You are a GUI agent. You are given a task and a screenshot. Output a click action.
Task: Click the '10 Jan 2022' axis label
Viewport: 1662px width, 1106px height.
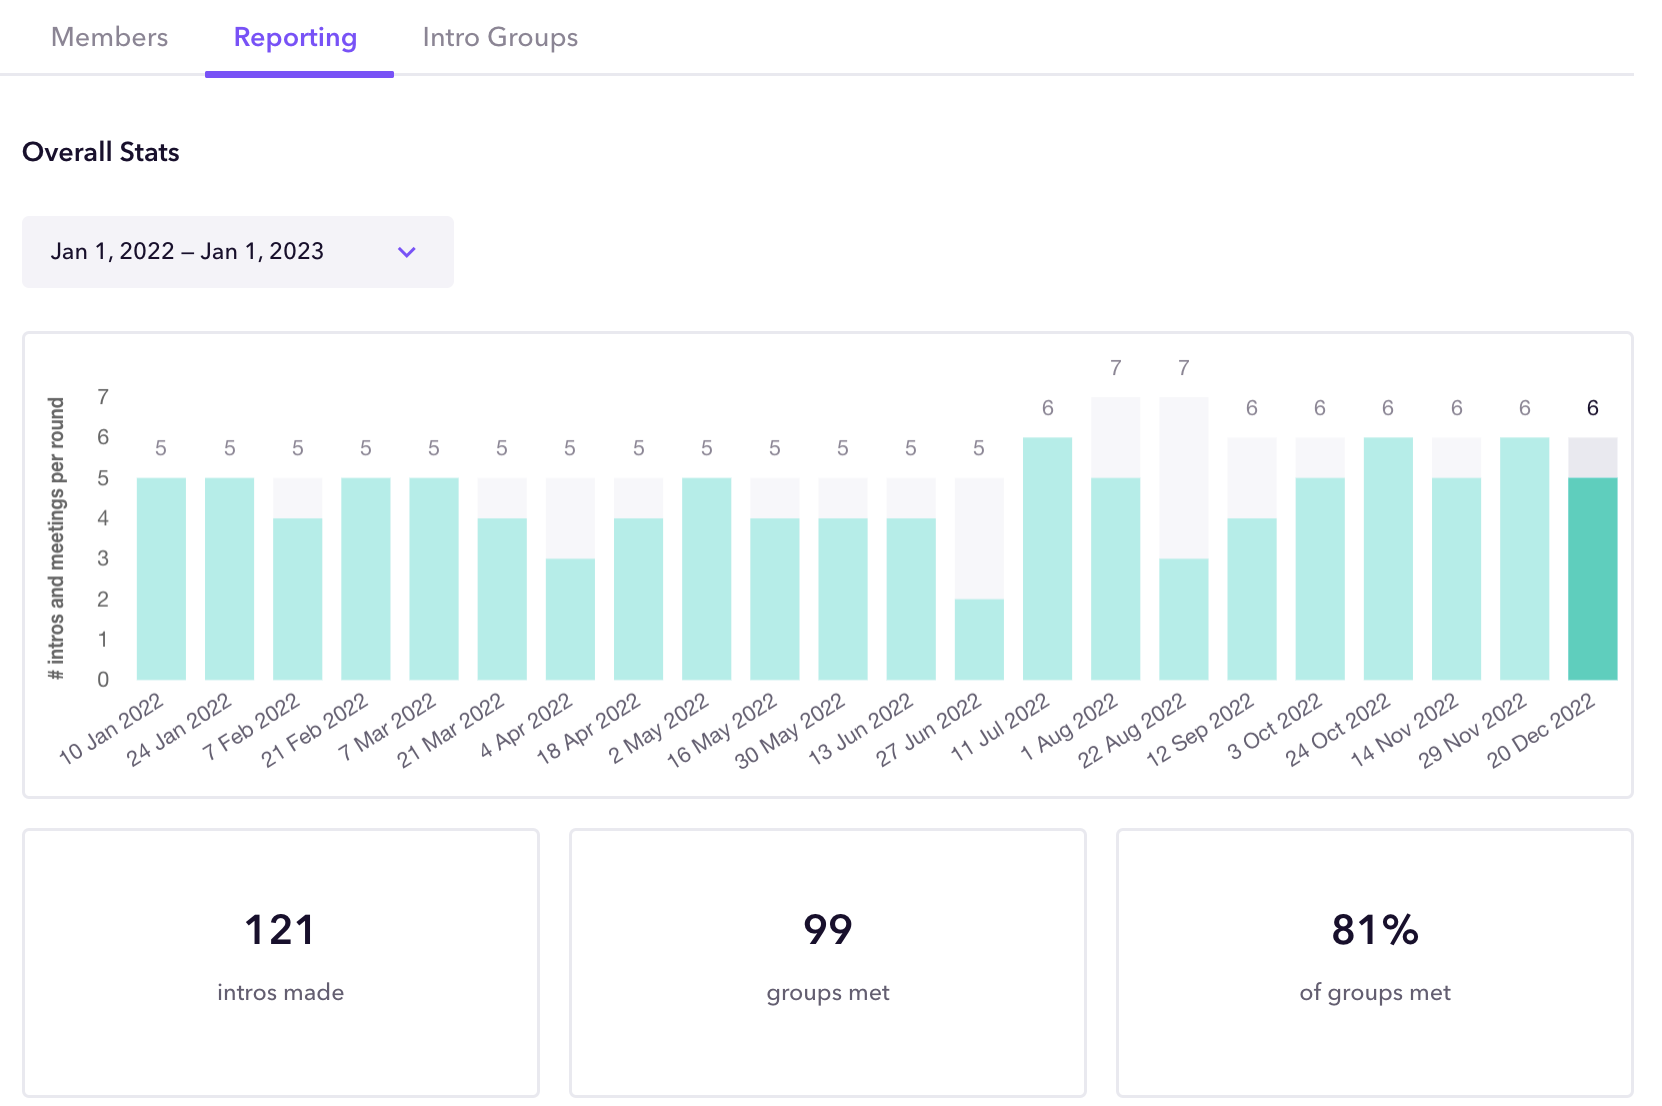pos(111,730)
